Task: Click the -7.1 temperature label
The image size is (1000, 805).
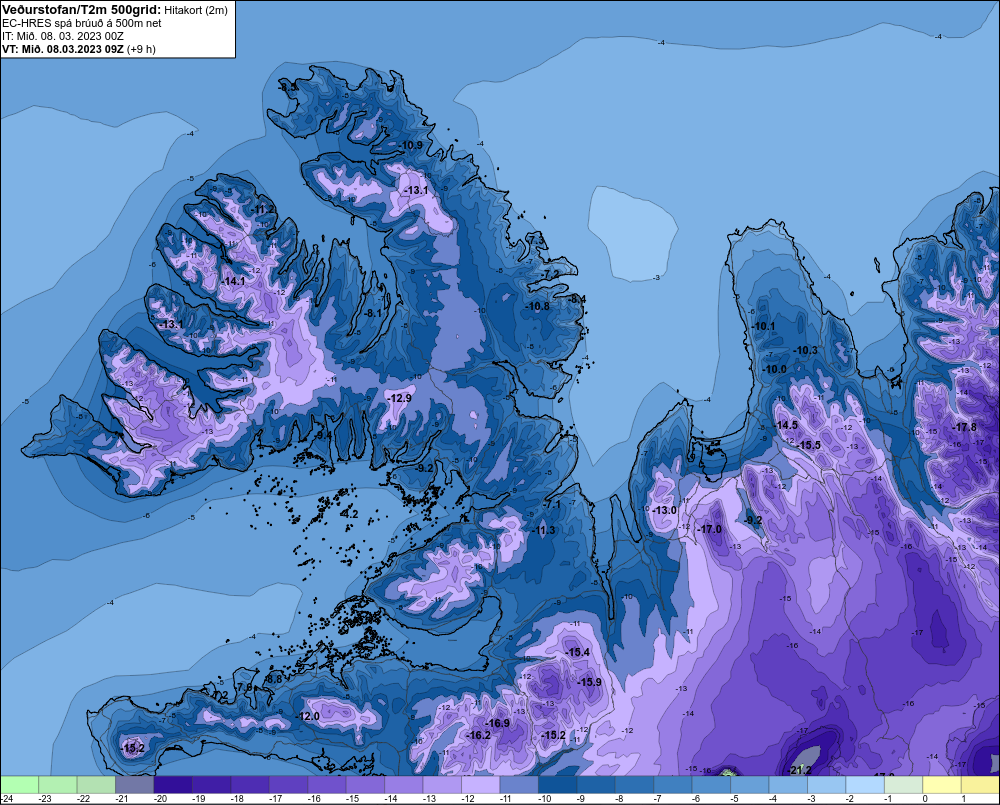Action: pos(552,505)
